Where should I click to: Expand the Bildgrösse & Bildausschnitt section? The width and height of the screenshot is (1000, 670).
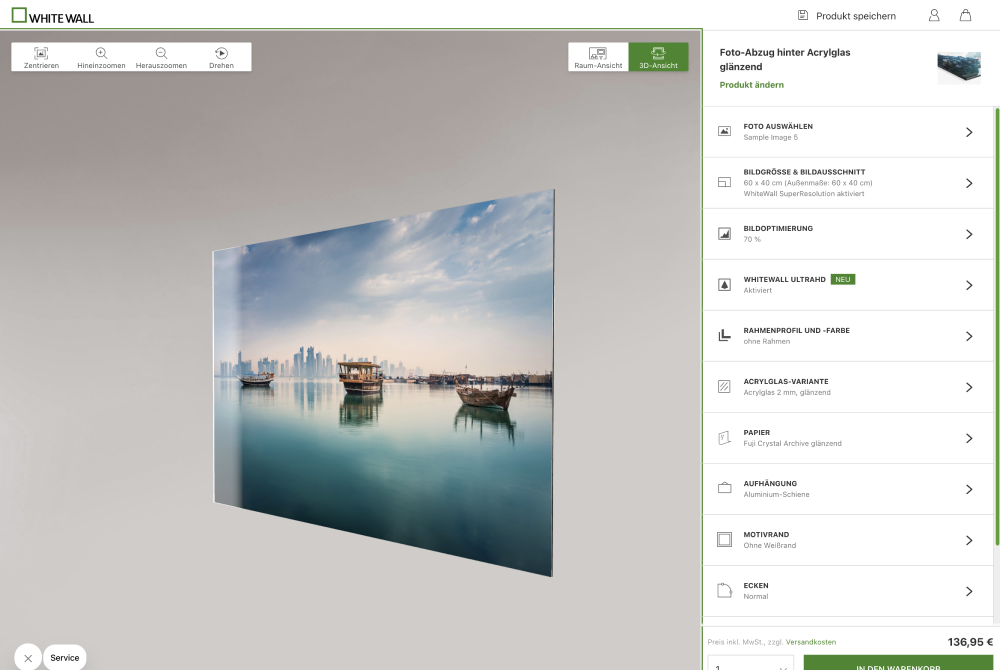pos(968,182)
